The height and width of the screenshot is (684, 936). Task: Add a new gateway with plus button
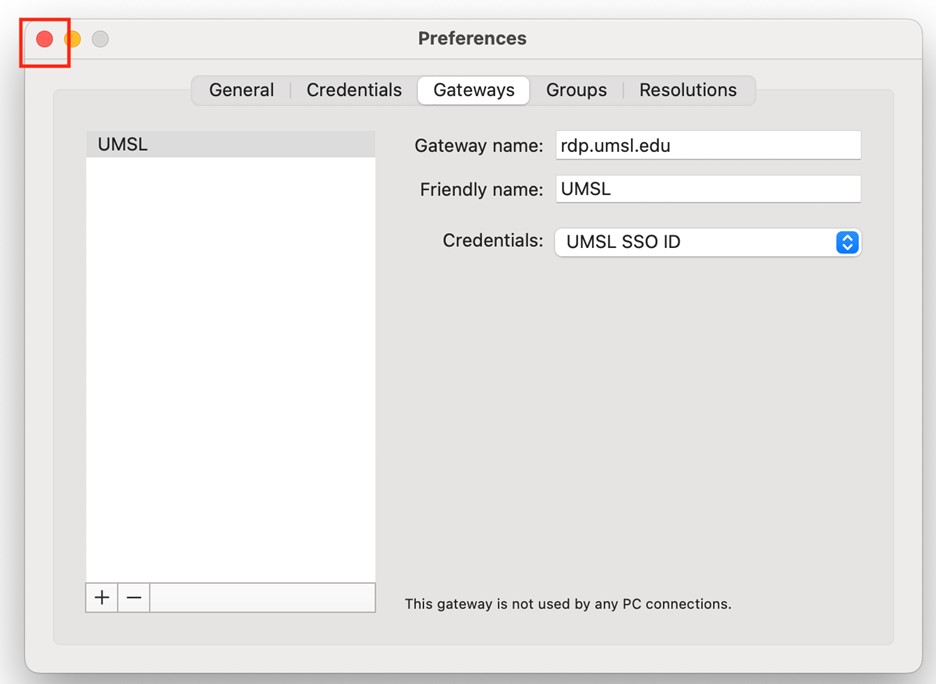102,597
